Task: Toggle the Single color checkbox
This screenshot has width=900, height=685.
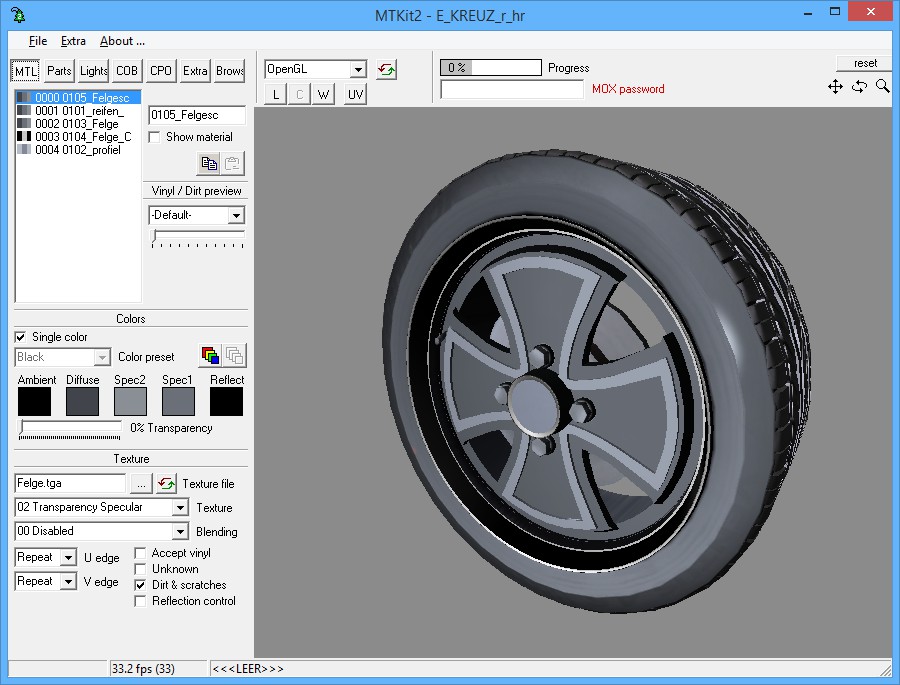Action: tap(21, 337)
